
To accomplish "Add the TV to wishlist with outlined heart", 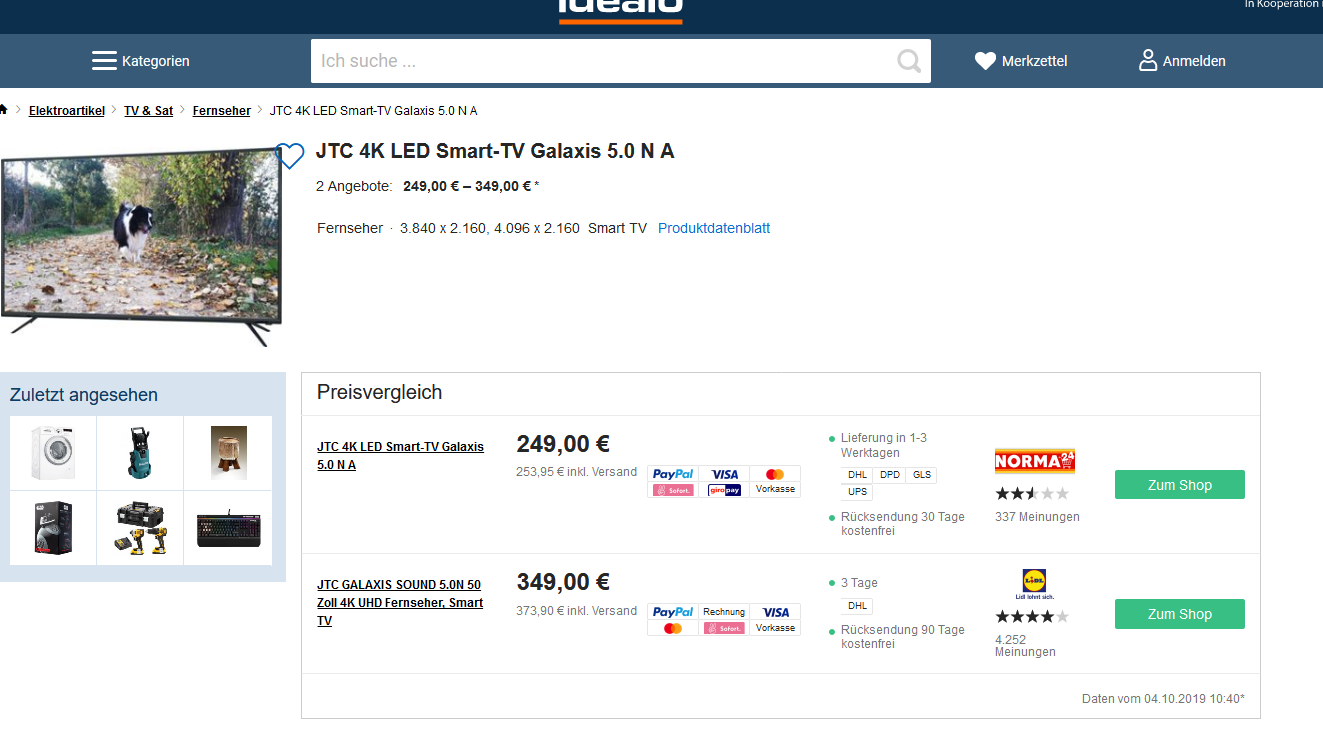I will click(x=290, y=156).
